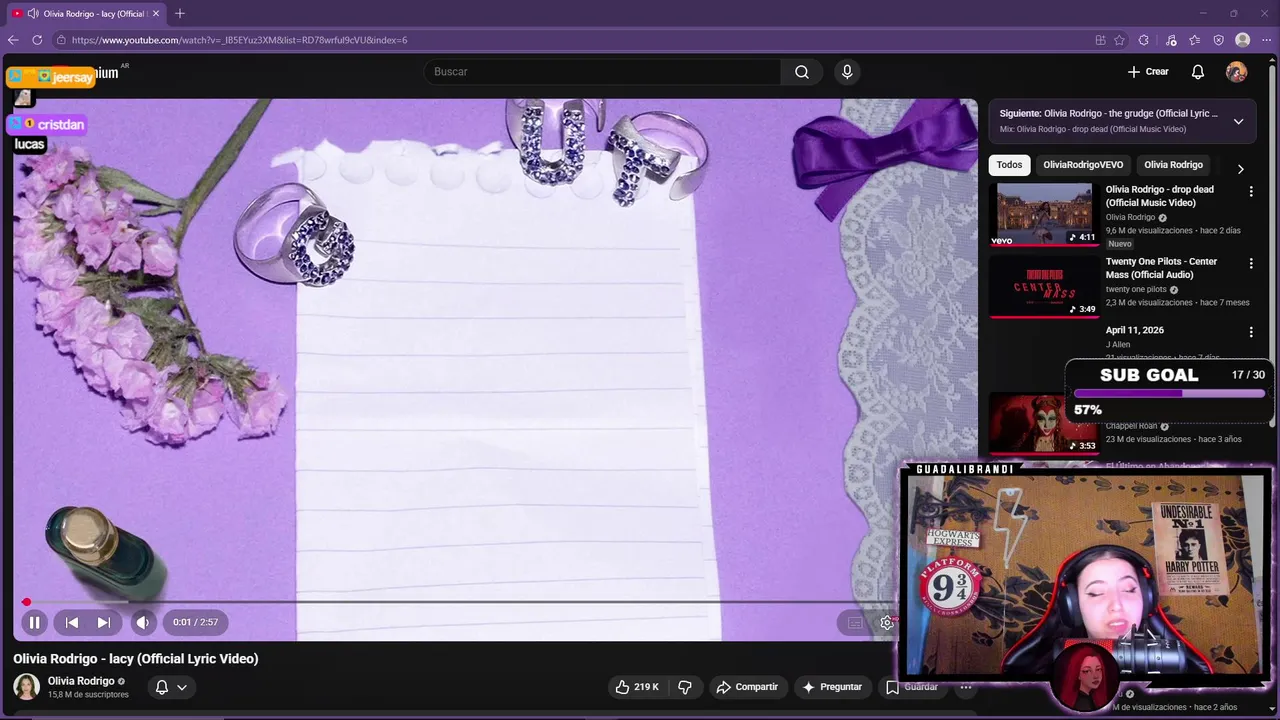Mute the tab using the speaker icon
The width and height of the screenshot is (1280, 720).
point(33,13)
